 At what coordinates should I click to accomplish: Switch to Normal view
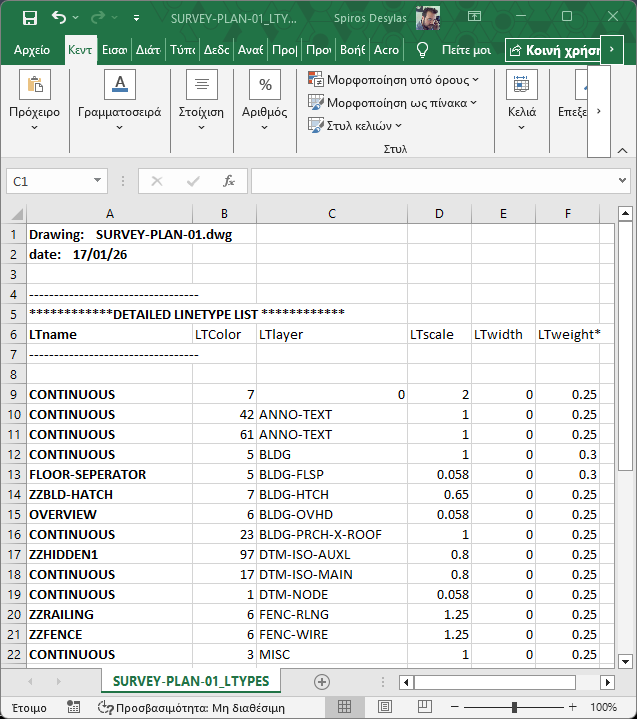(344, 707)
